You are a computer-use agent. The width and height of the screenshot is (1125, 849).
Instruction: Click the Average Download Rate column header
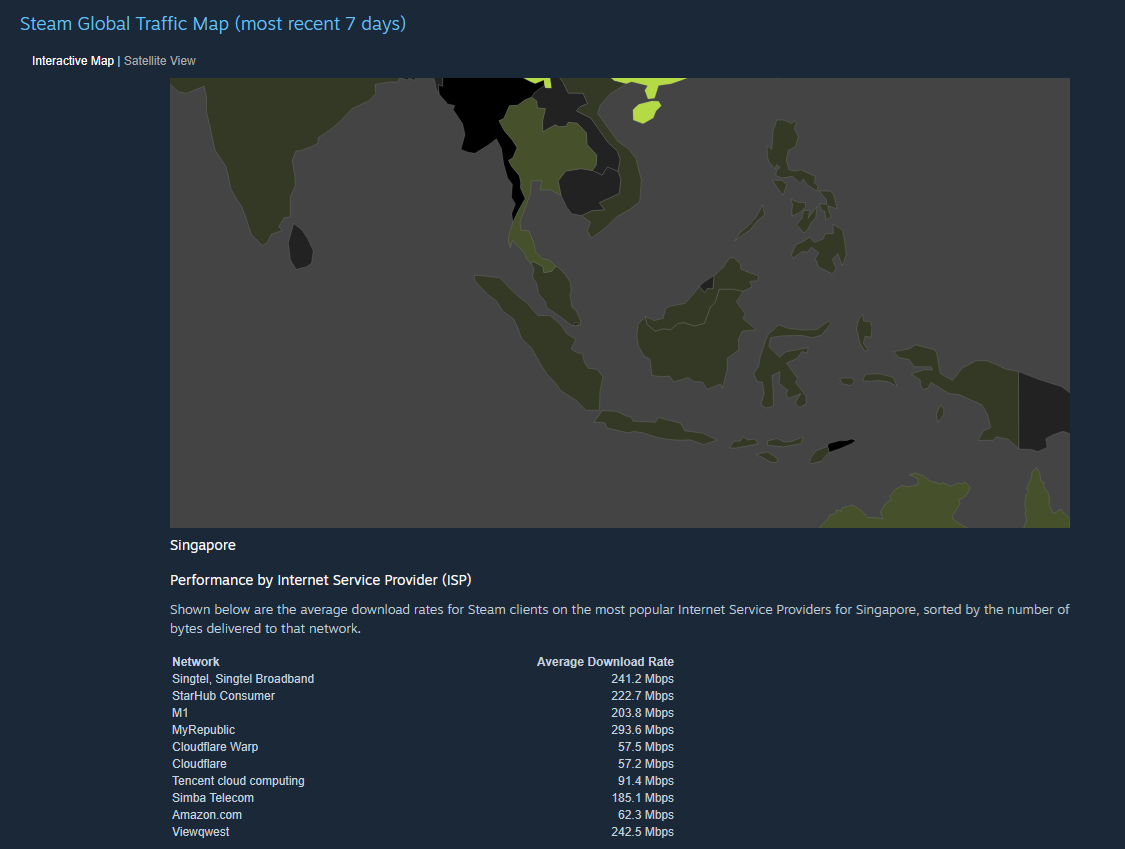point(606,662)
